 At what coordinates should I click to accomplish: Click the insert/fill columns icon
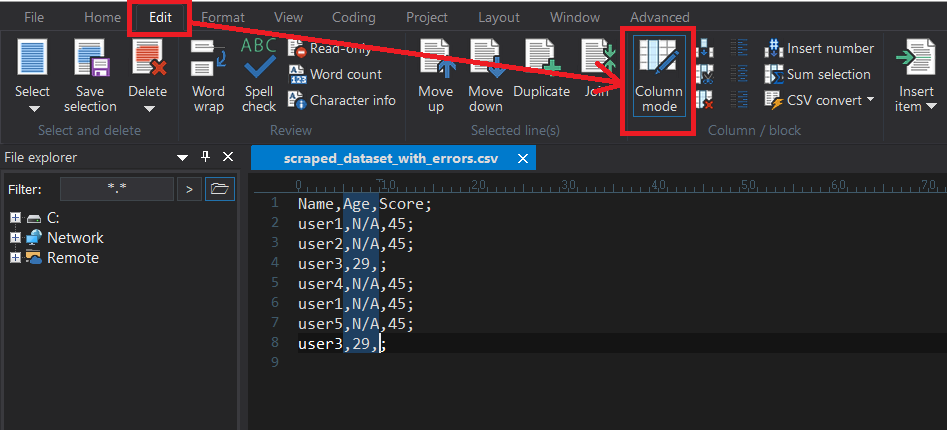[705, 48]
